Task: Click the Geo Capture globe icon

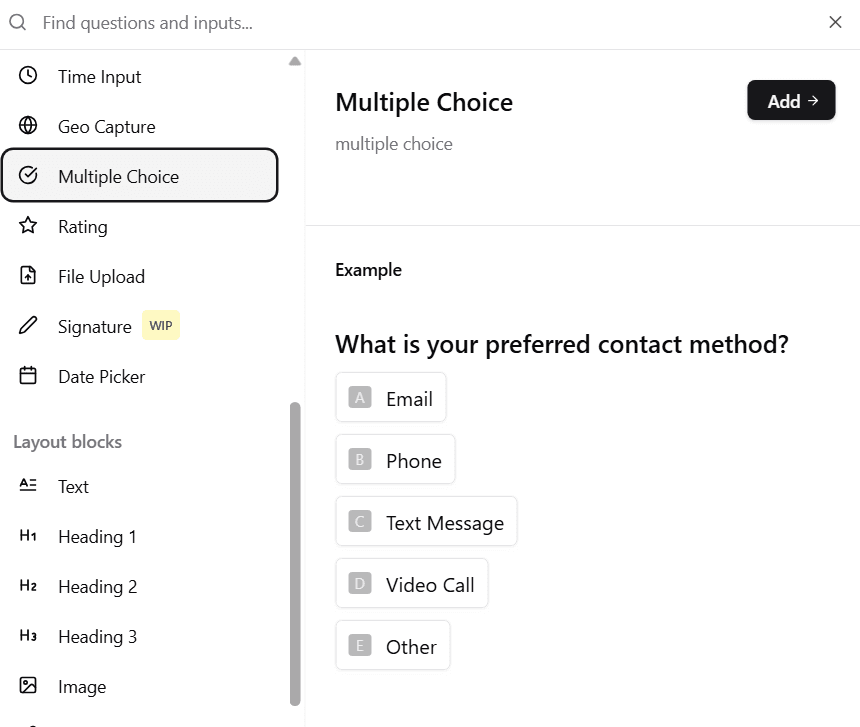Action: pyautogui.click(x=28, y=126)
